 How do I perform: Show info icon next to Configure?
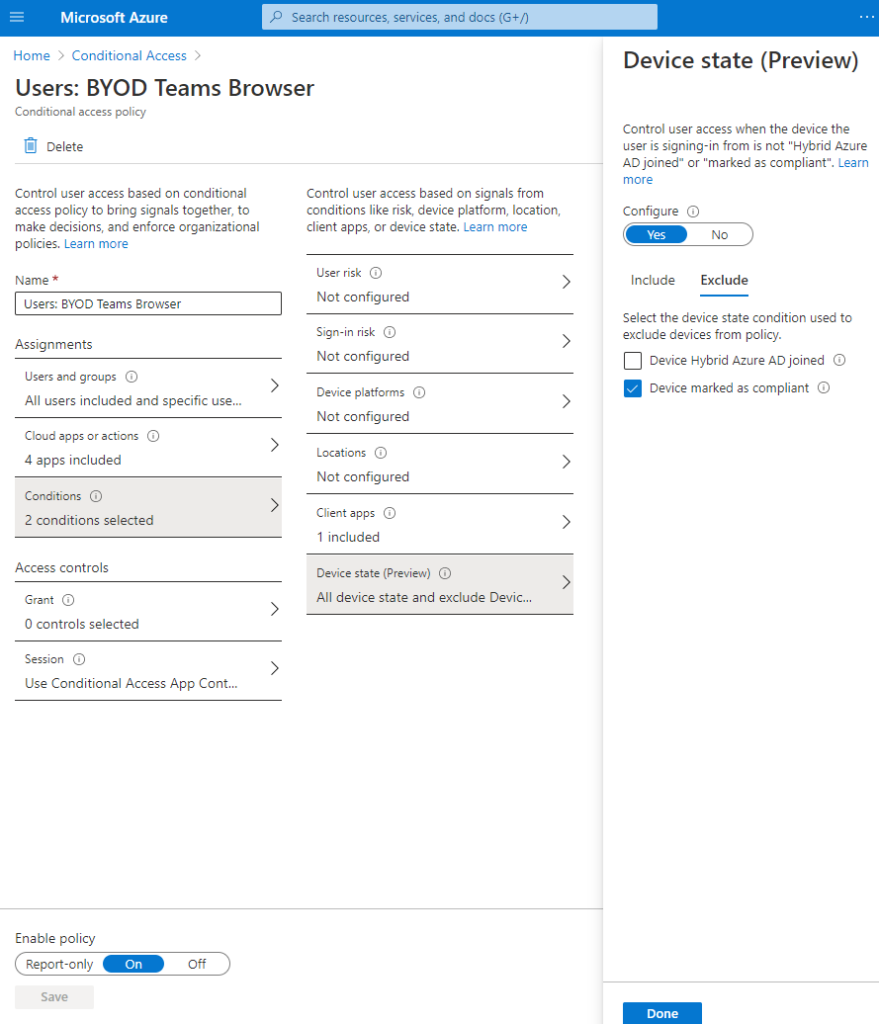(694, 211)
